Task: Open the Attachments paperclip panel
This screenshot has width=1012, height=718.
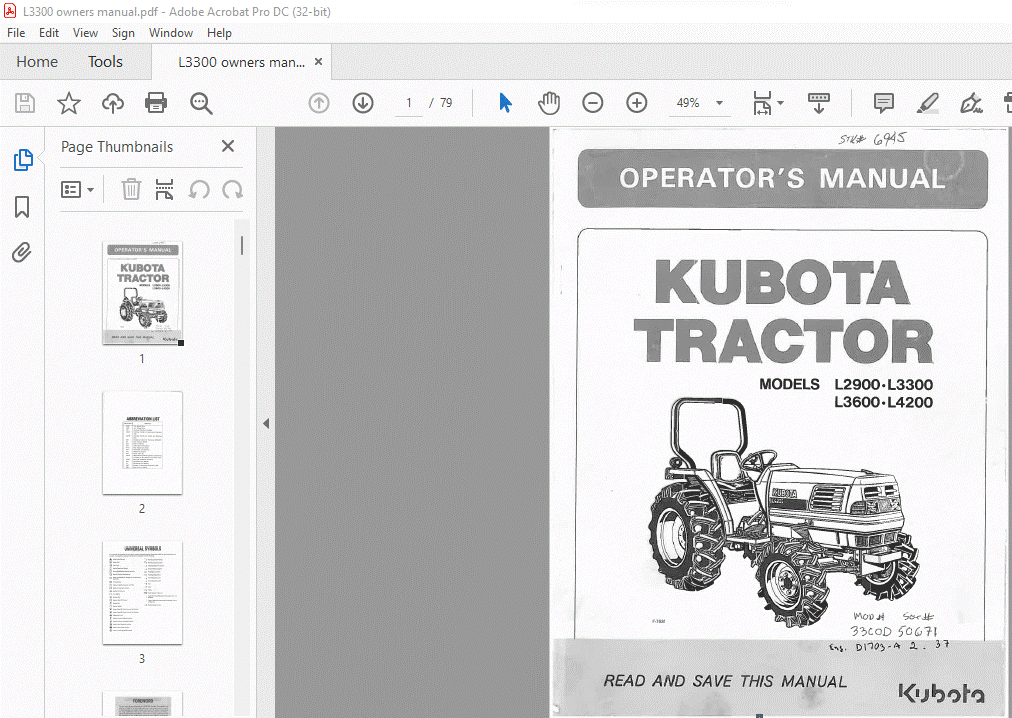Action: click(22, 252)
